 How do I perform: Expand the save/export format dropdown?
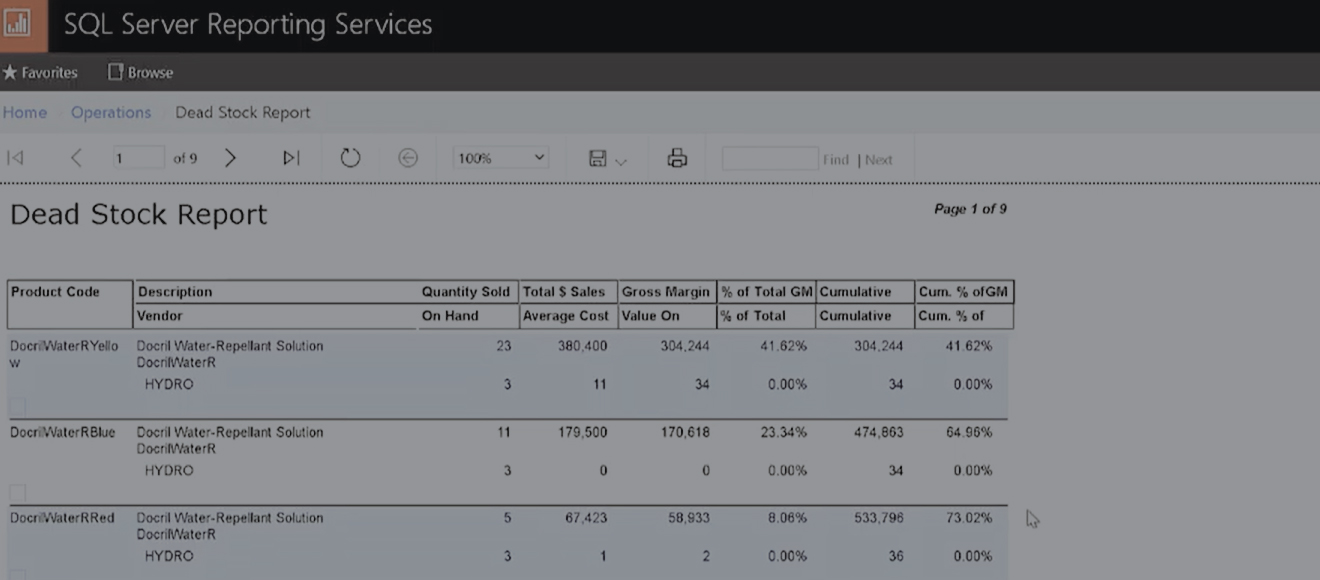pyautogui.click(x=608, y=159)
